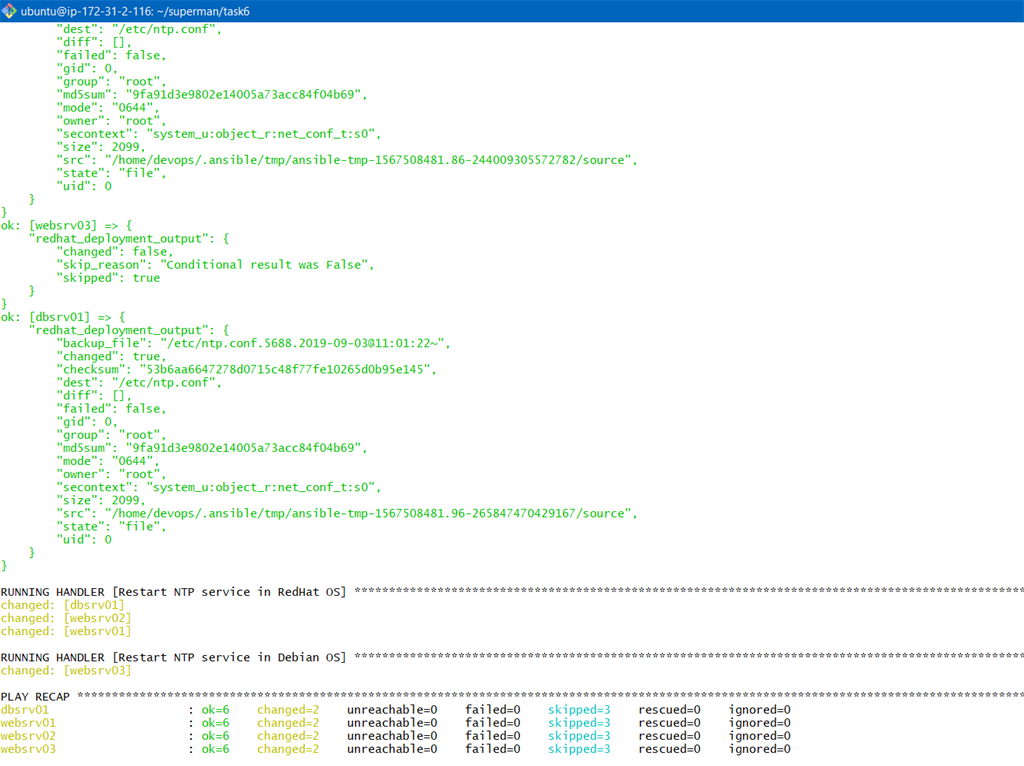The width and height of the screenshot is (1024, 766).
Task: Click the ok: [websrv03] result line
Action: pos(60,225)
